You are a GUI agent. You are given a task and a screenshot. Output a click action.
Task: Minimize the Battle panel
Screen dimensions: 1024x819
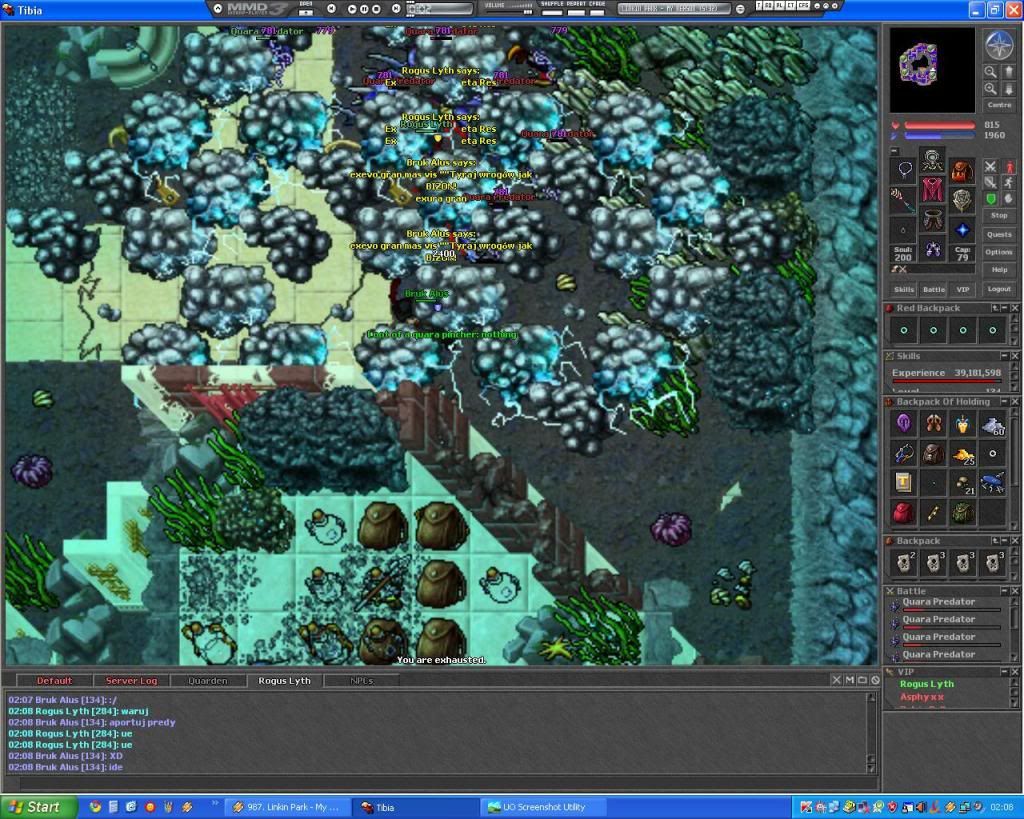pos(1004,591)
